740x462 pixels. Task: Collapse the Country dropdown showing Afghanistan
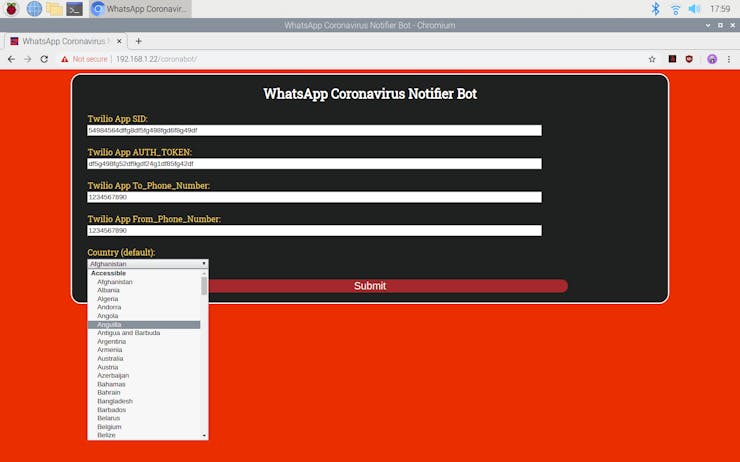tap(148, 264)
